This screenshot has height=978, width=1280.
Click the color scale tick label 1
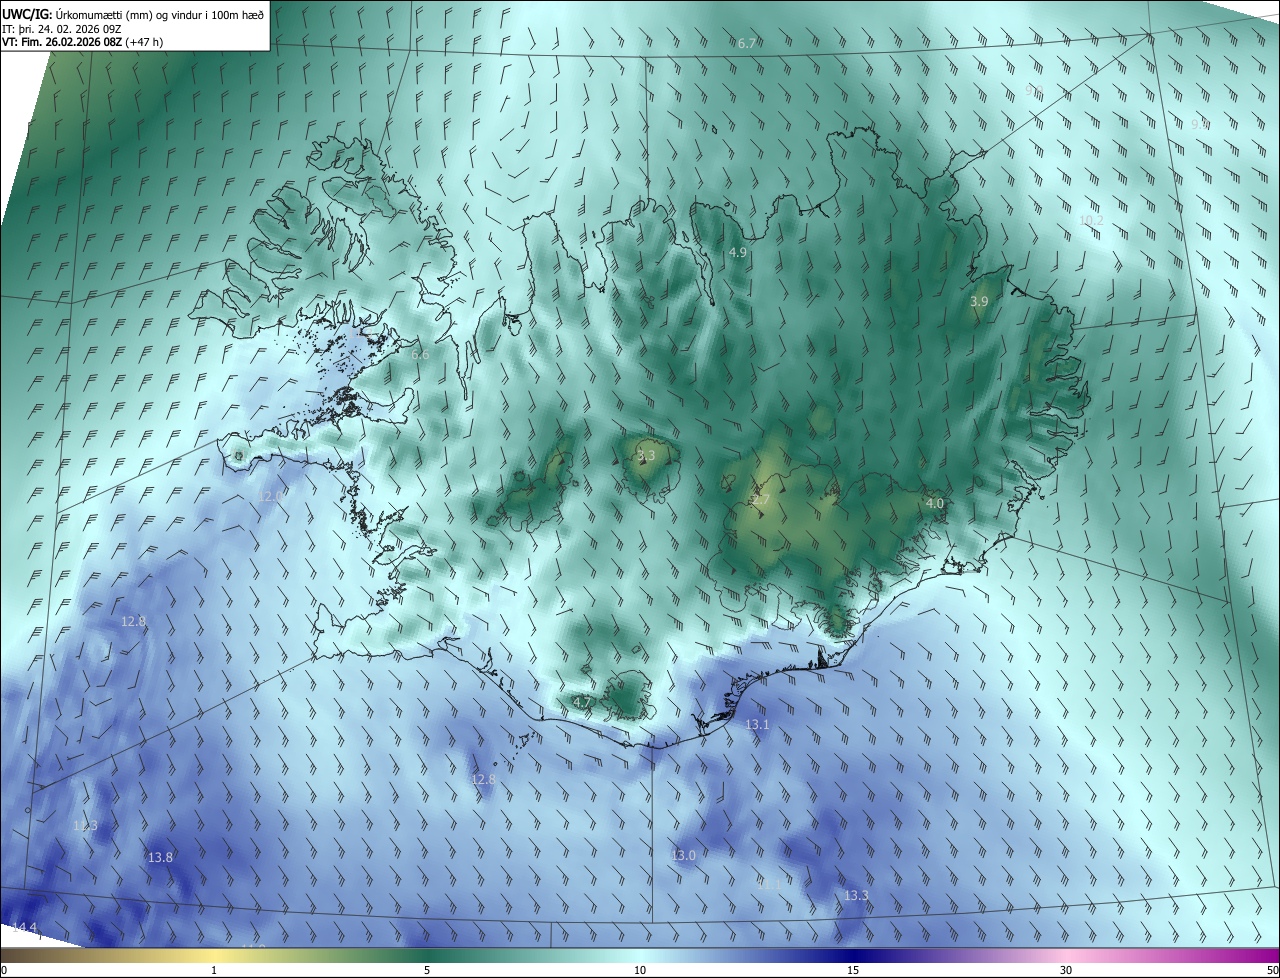tap(214, 970)
